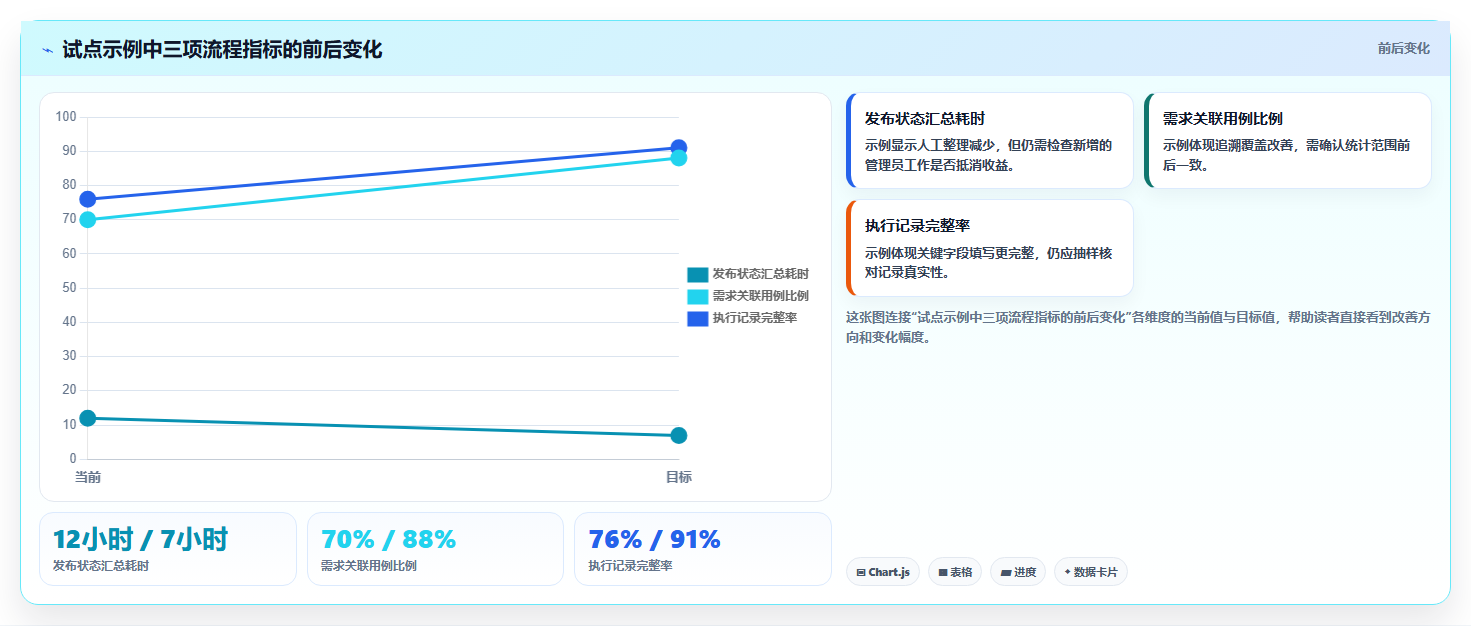
Task: Select the 执行记录完整率 description card heading
Action: pos(917,226)
